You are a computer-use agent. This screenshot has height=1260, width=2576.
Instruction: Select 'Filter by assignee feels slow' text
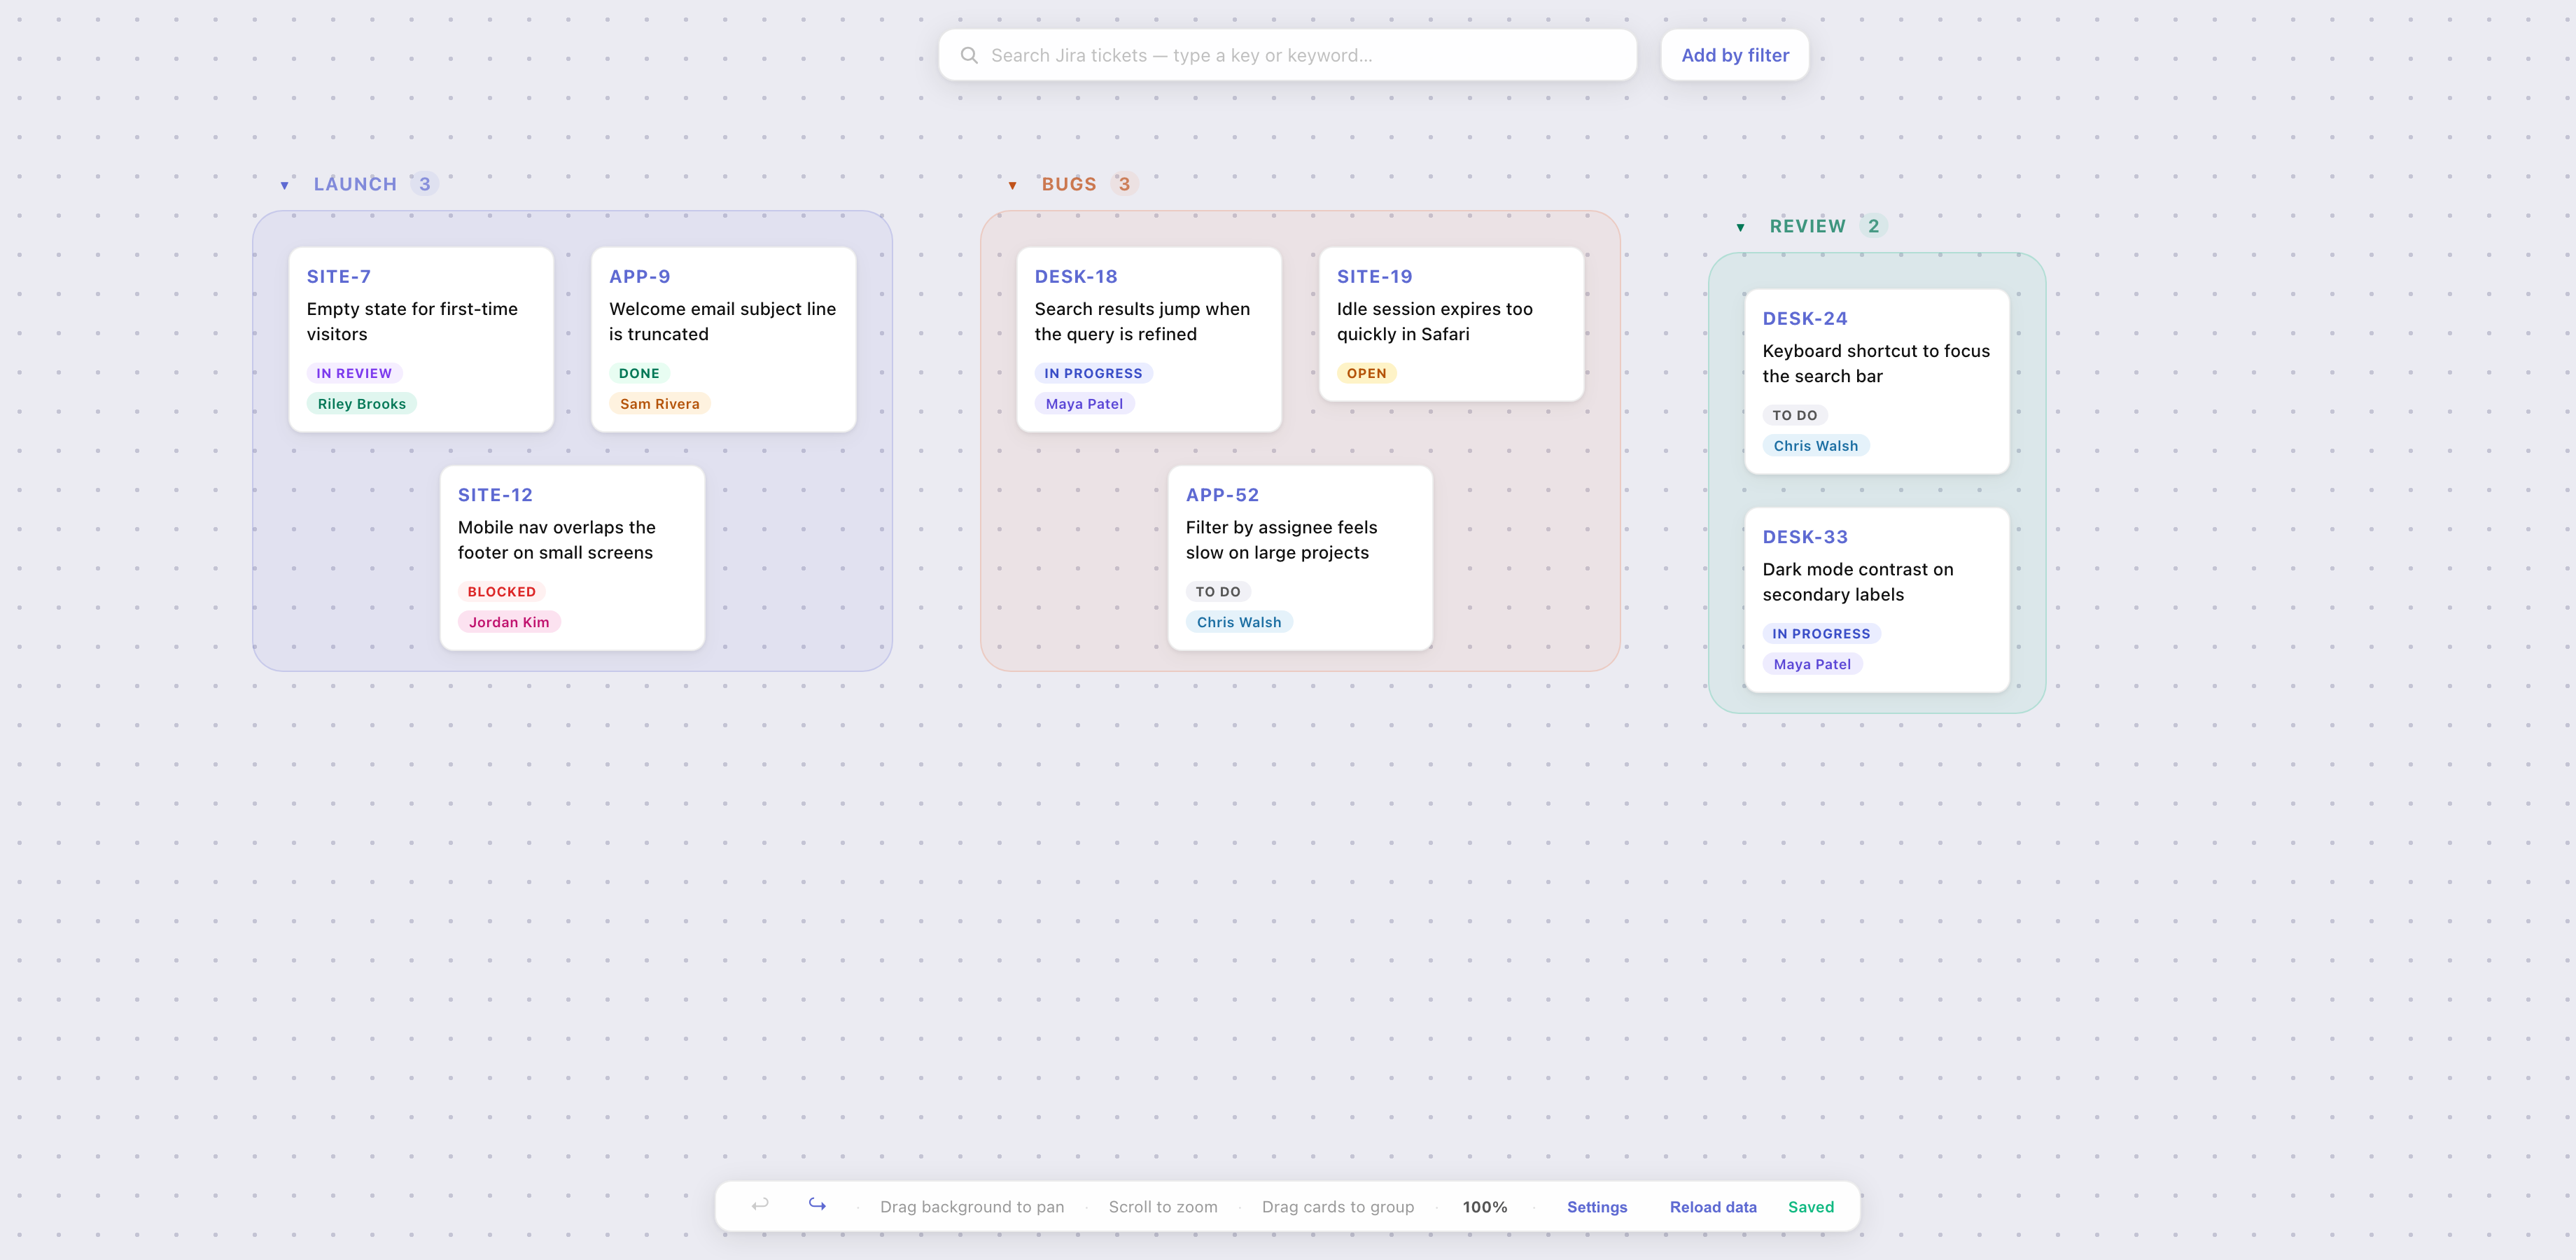pyautogui.click(x=1281, y=540)
